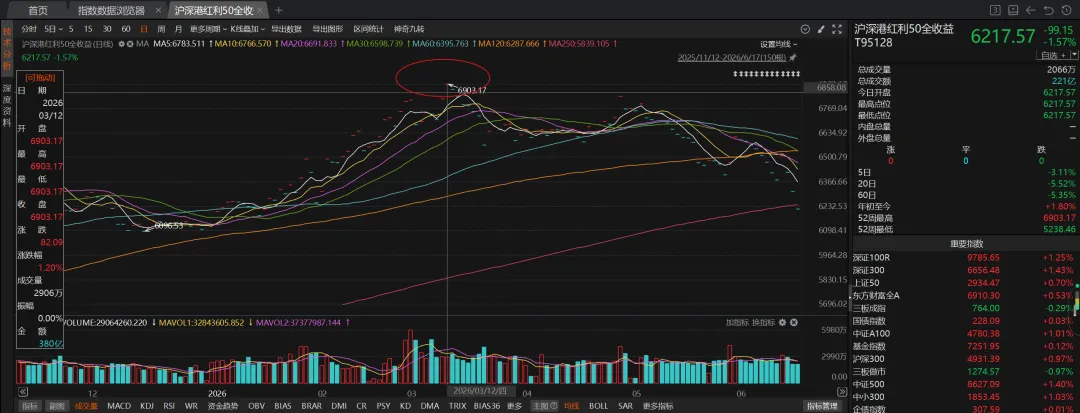Viewport: 1080px width, 413px height.
Task: Click the timeline scroll-left arrow
Action: click(23, 391)
